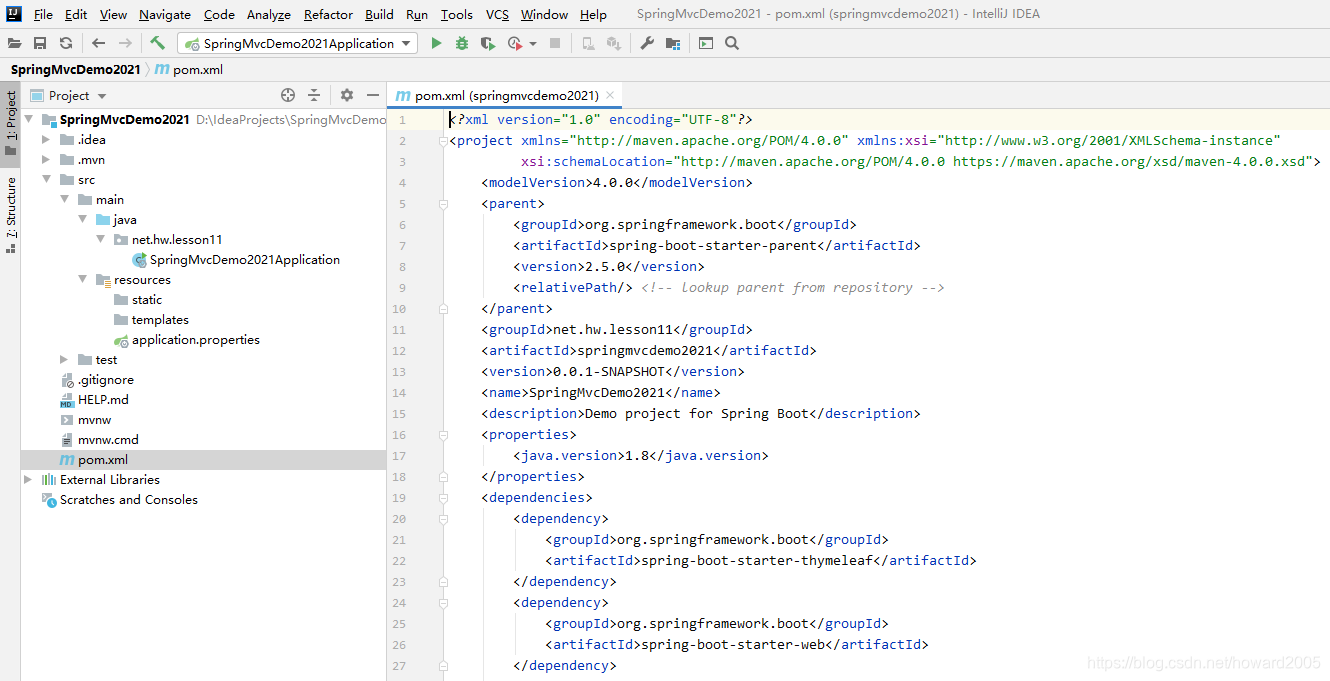Open Project Structure folder icon
The width and height of the screenshot is (1330, 681).
pyautogui.click(x=673, y=43)
